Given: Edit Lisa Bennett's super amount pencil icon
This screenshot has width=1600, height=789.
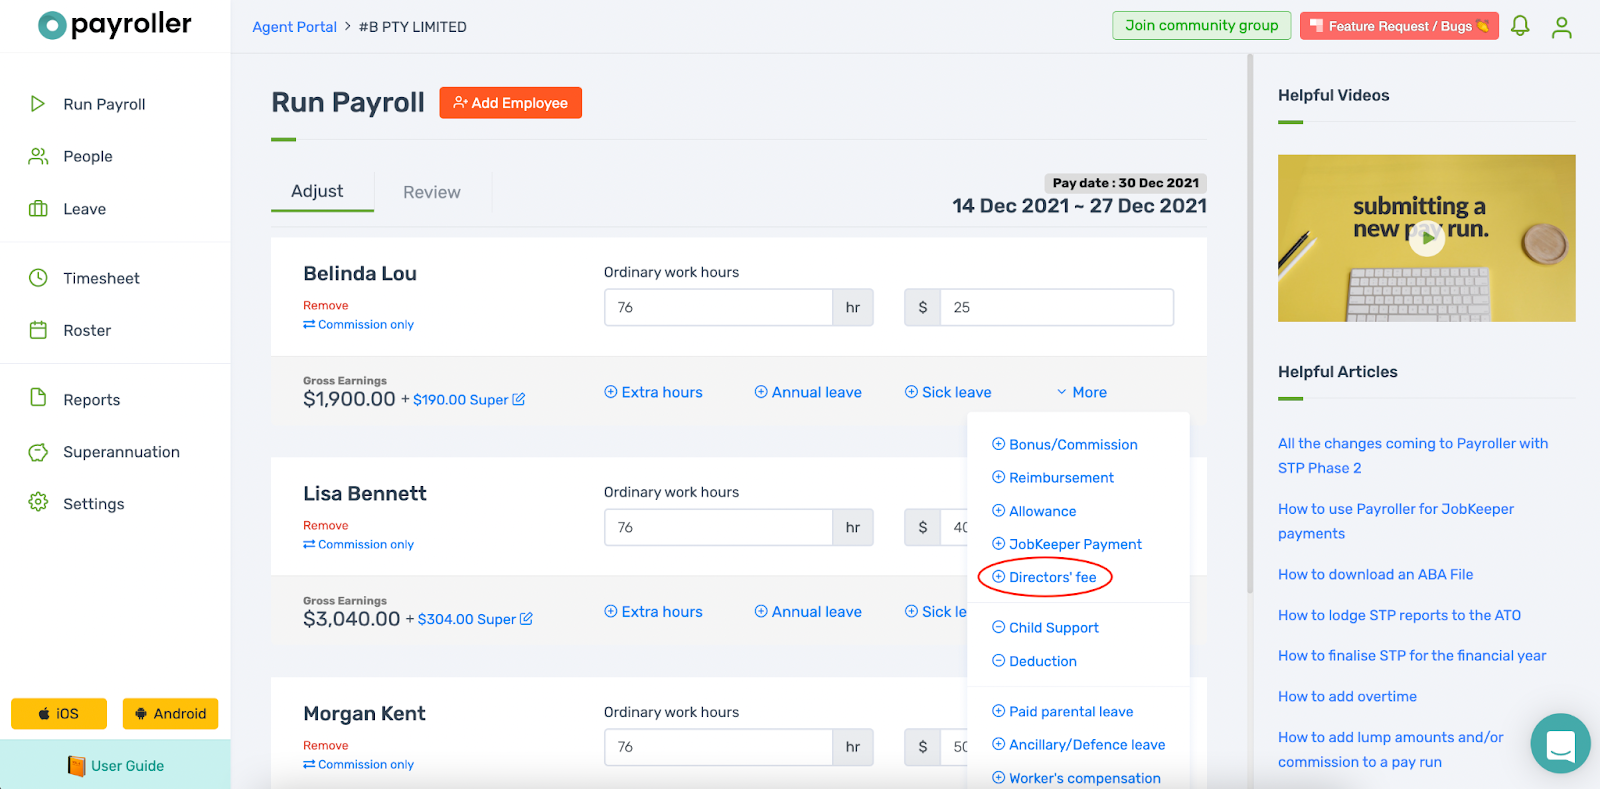Looking at the screenshot, I should coord(526,619).
